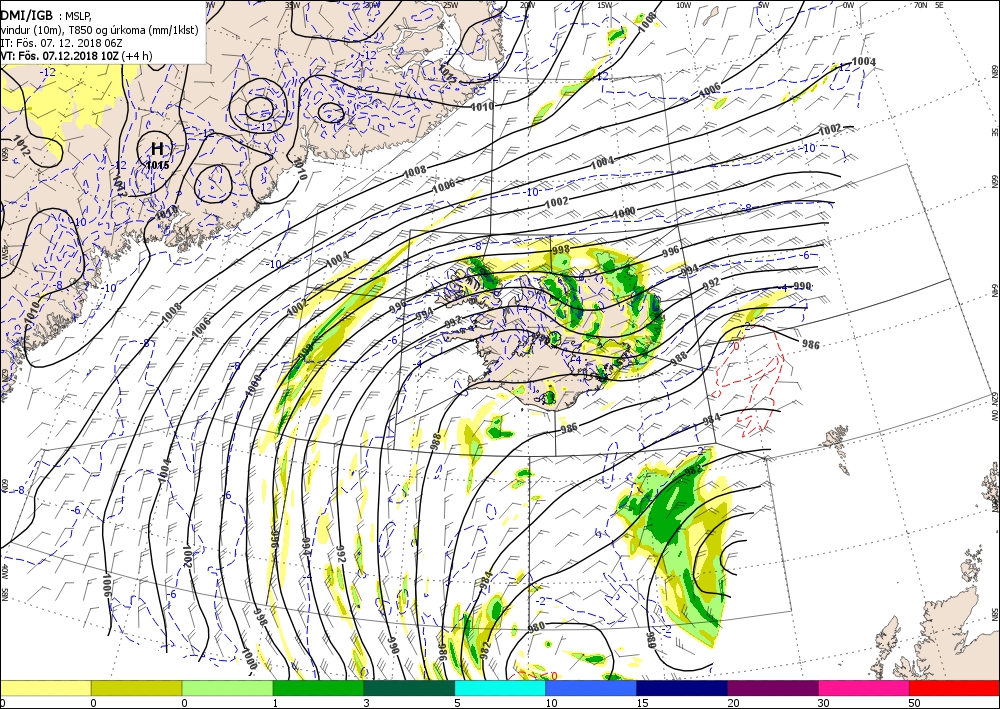
Task: Select the dark green legend swatch above value 3
Action: pos(409,687)
